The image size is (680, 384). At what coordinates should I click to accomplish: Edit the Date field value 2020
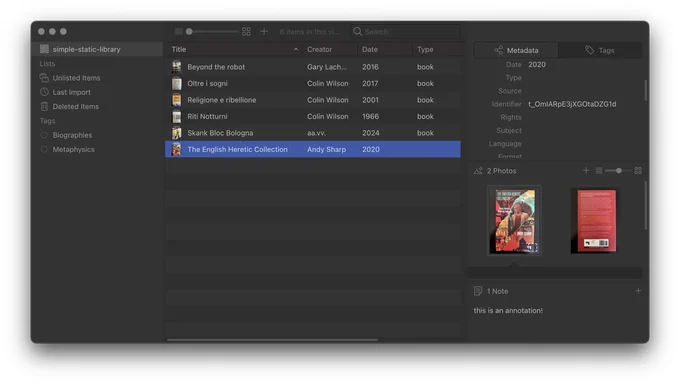pyautogui.click(x=537, y=65)
